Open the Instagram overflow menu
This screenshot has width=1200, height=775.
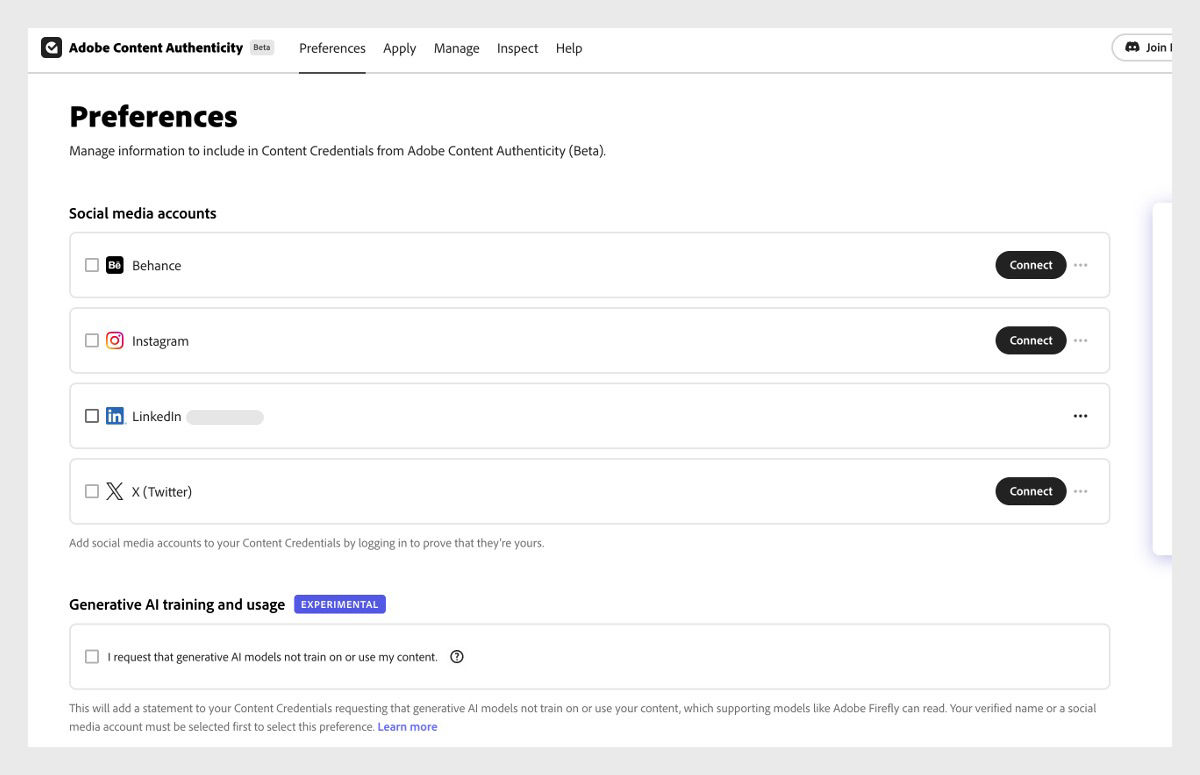click(1081, 340)
